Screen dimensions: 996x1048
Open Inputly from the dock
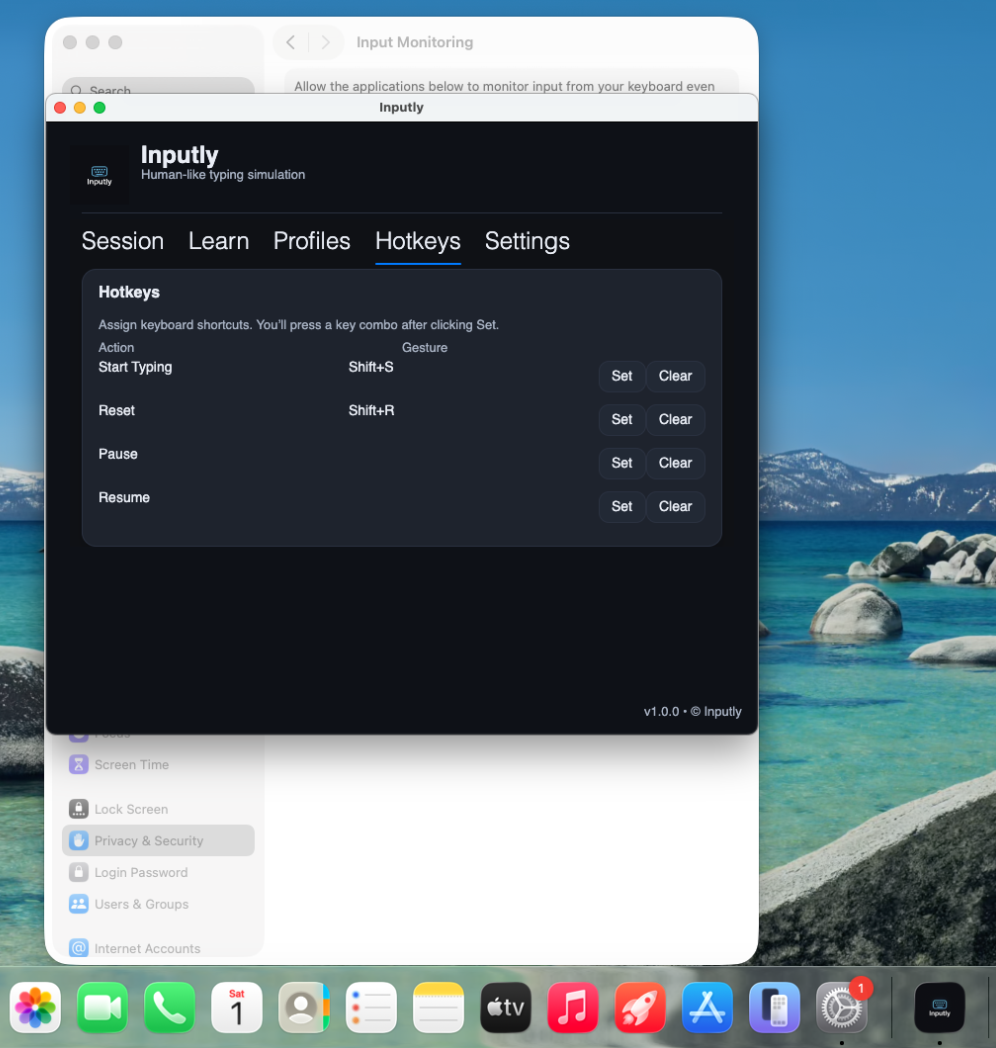coord(939,1006)
